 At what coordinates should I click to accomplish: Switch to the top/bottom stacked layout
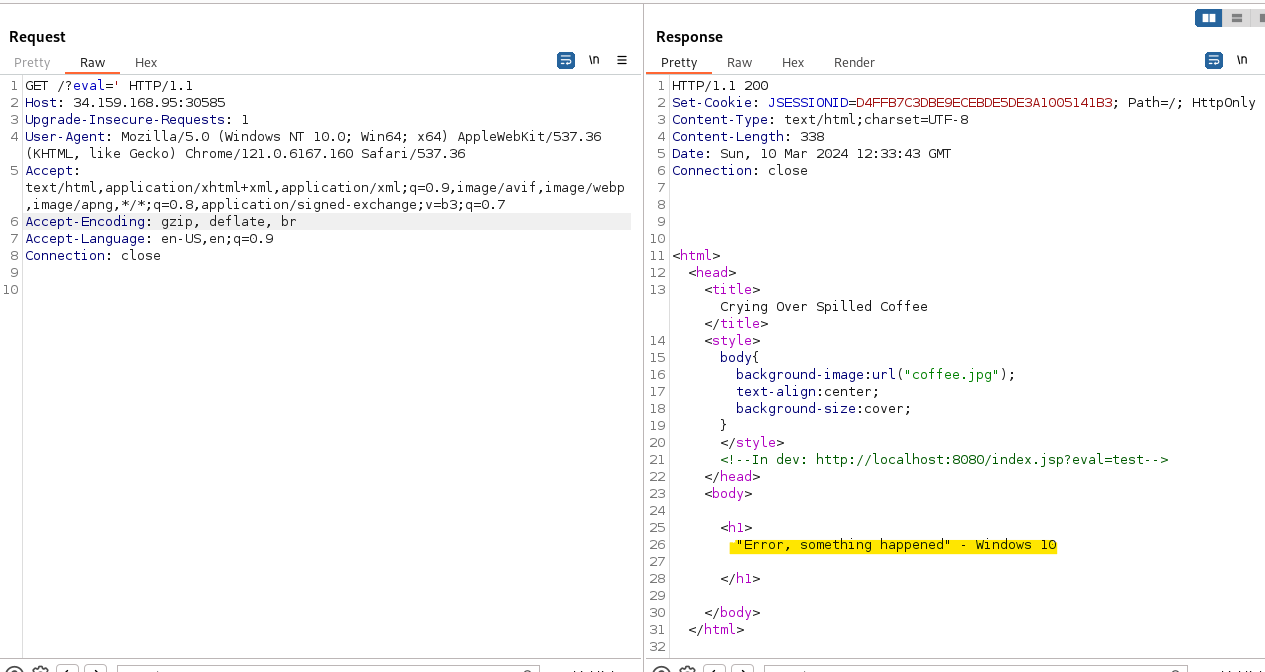coord(1237,18)
